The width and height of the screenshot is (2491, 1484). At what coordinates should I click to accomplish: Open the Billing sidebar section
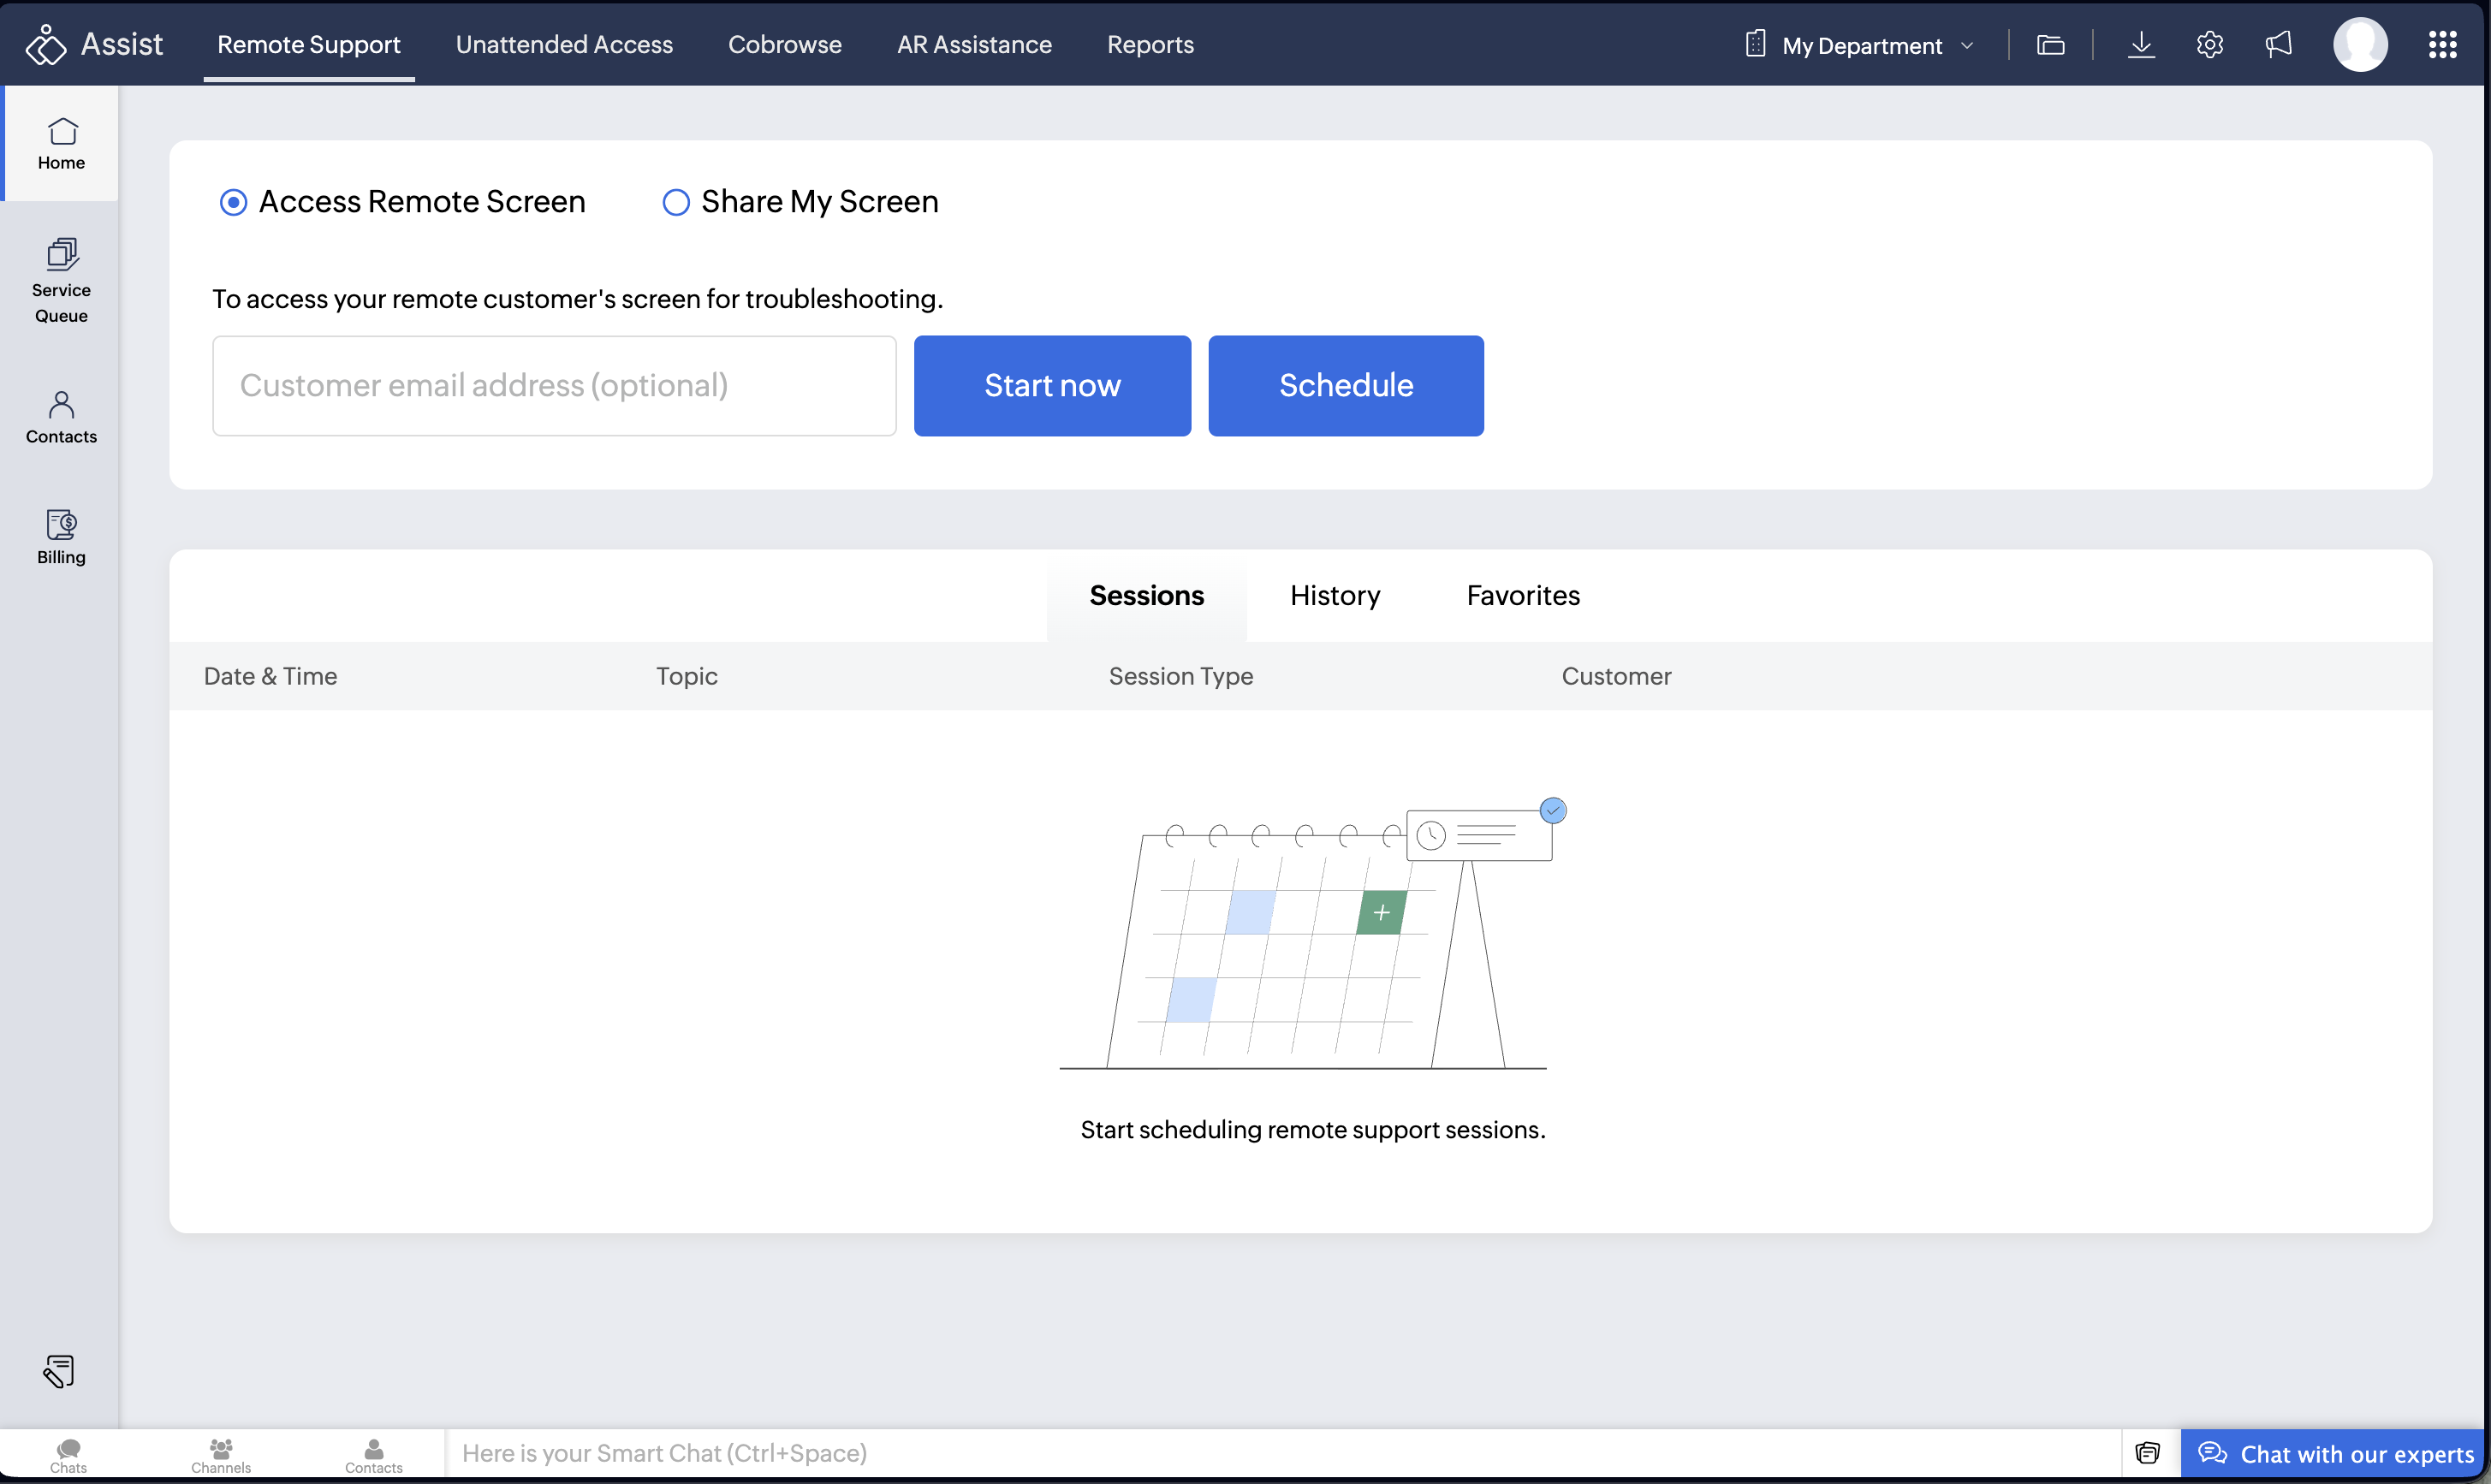tap(61, 537)
